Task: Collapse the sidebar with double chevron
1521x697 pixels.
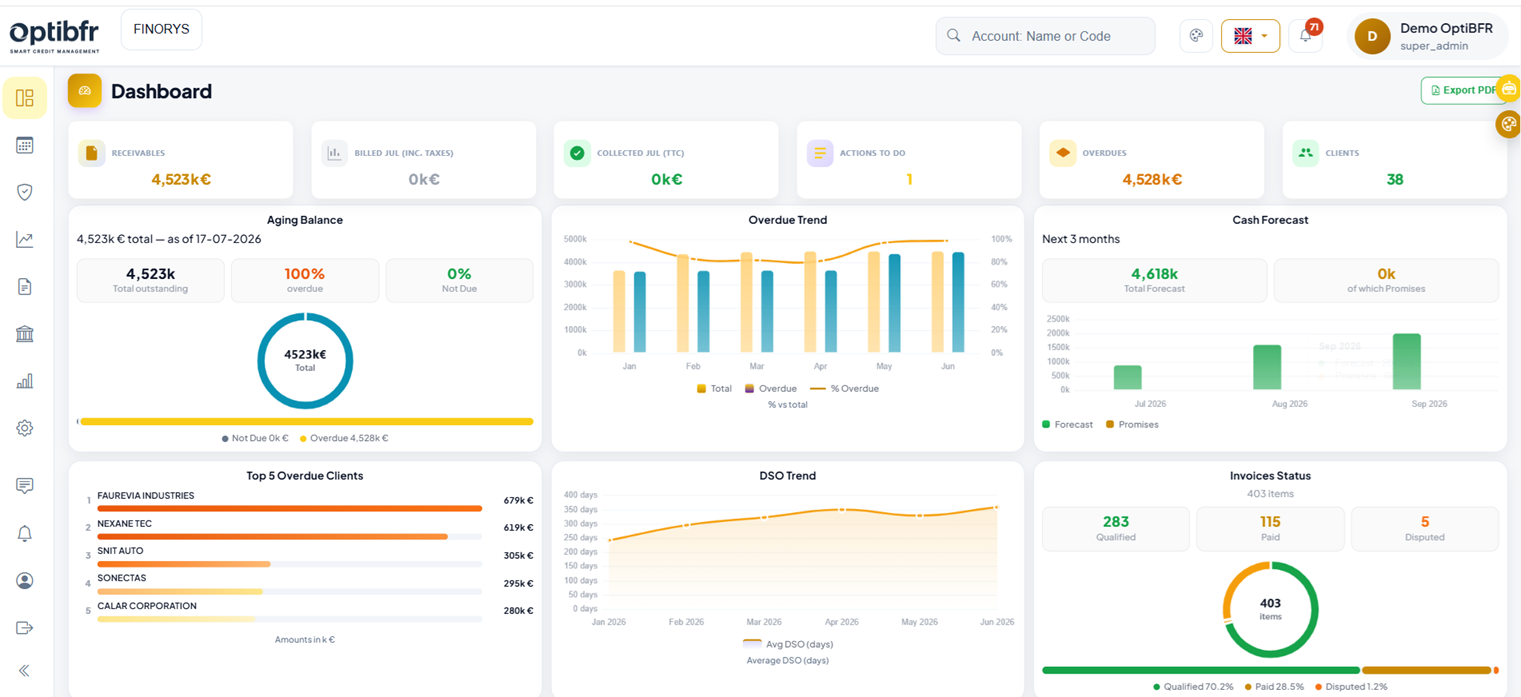Action: click(x=25, y=671)
